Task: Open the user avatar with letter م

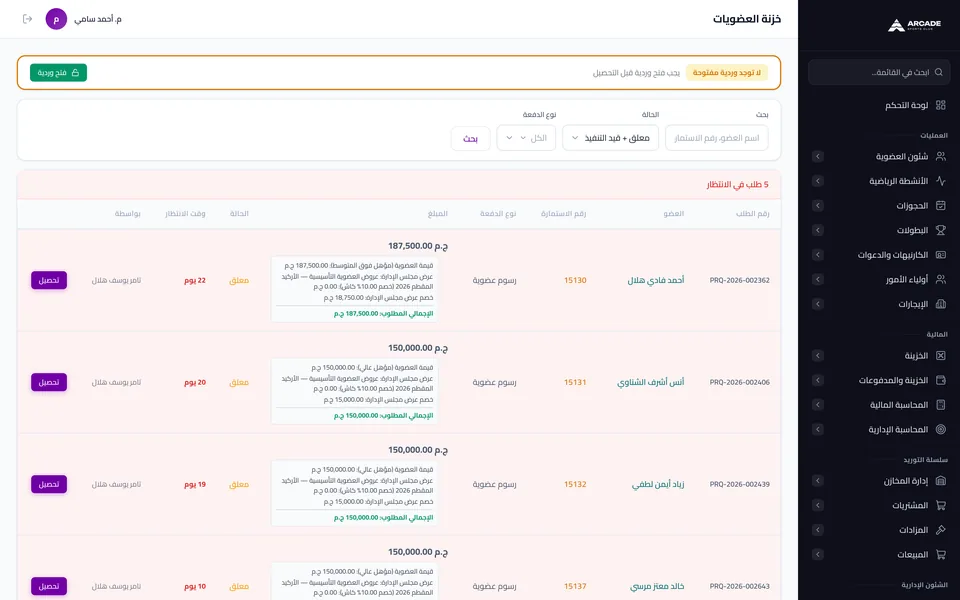Action: (x=56, y=19)
